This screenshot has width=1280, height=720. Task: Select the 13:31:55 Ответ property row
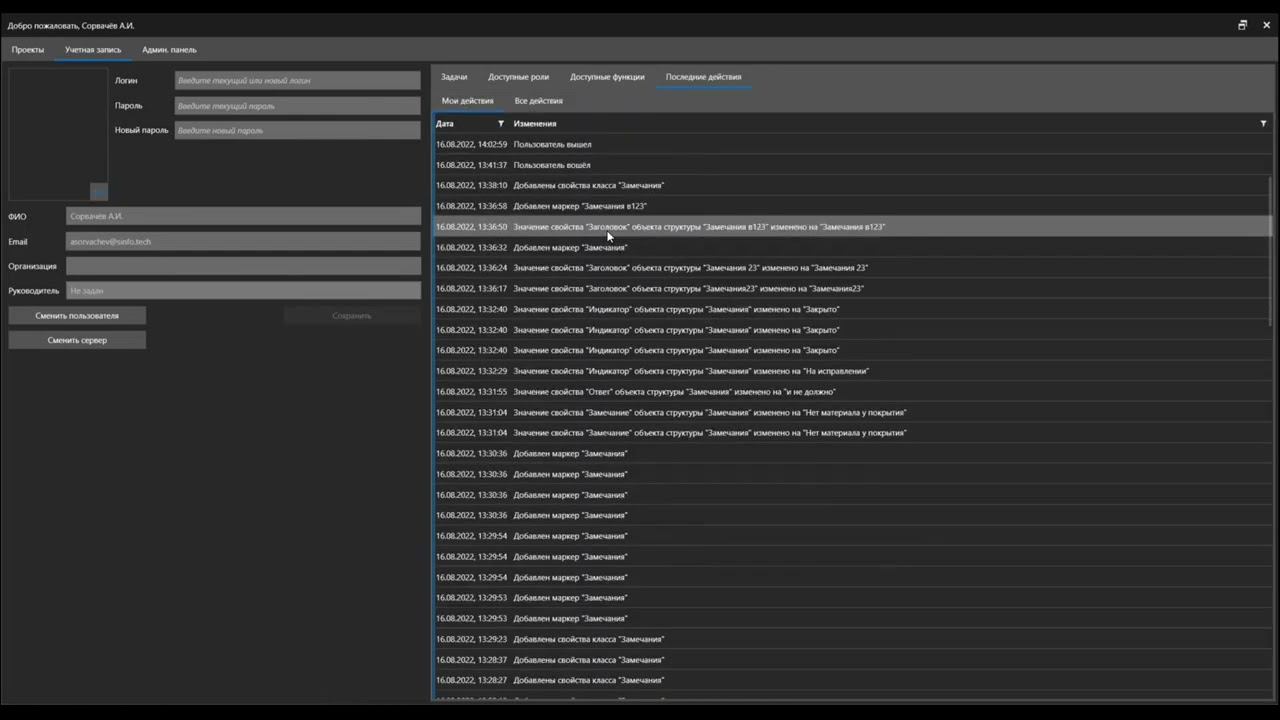tap(853, 392)
